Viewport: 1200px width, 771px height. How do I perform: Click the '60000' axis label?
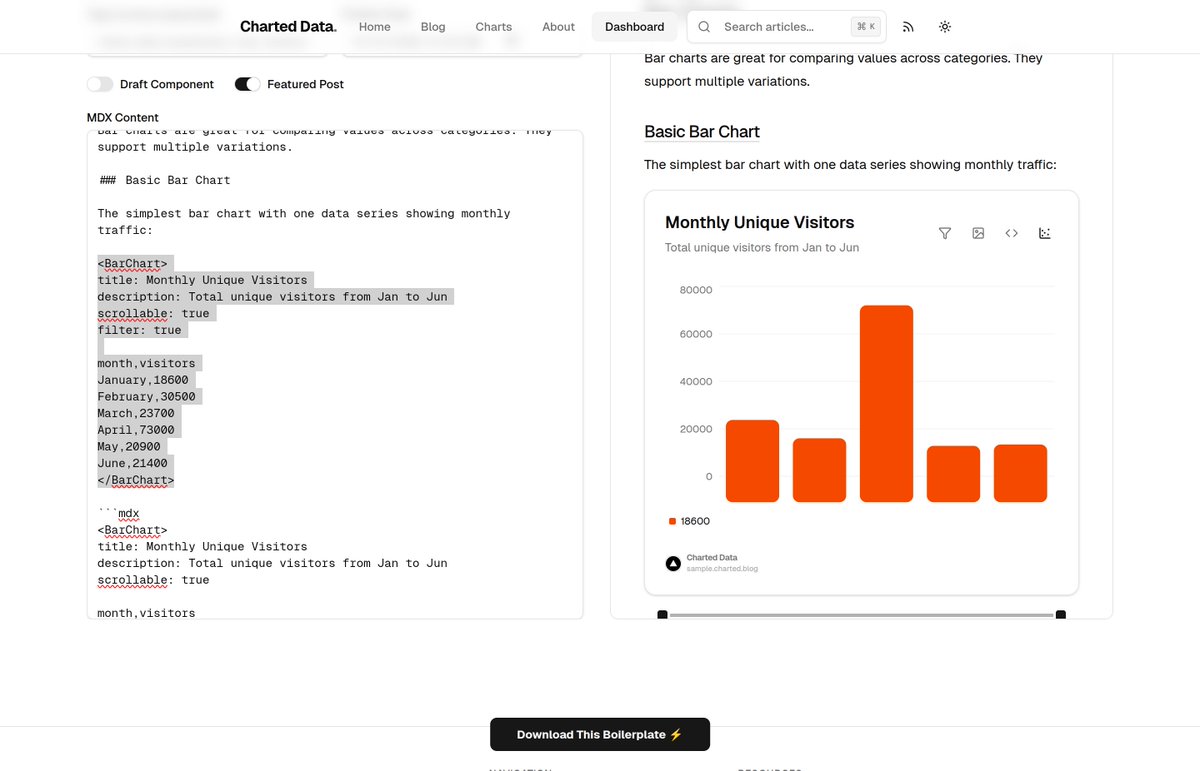pyautogui.click(x=696, y=334)
